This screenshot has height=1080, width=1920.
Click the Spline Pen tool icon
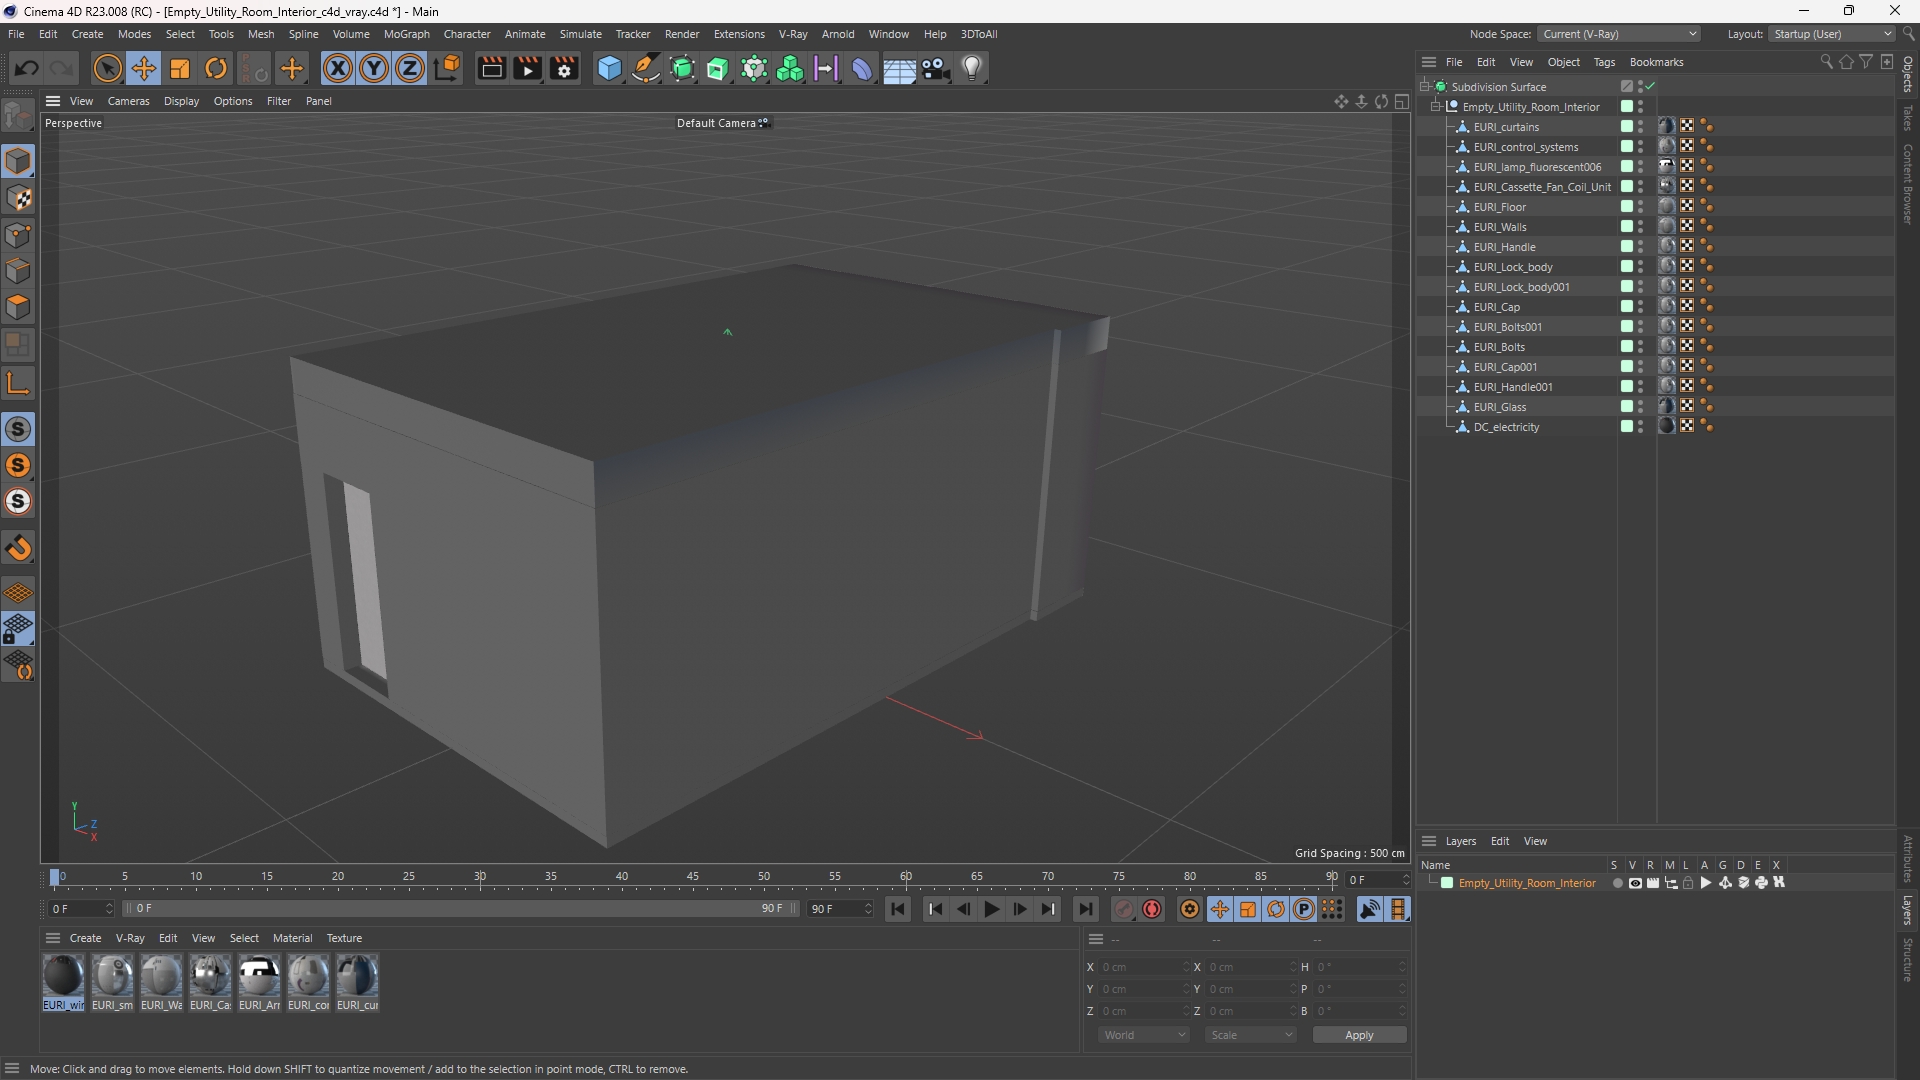click(x=646, y=68)
